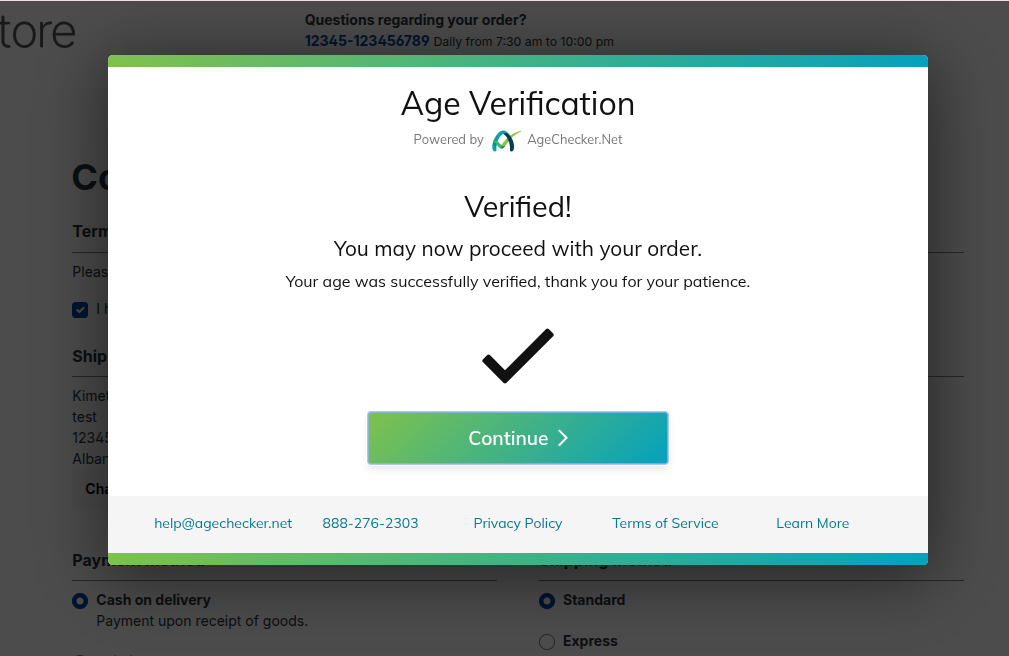Open the Privacy Policy link
This screenshot has height=656, width=1009.
(x=517, y=523)
